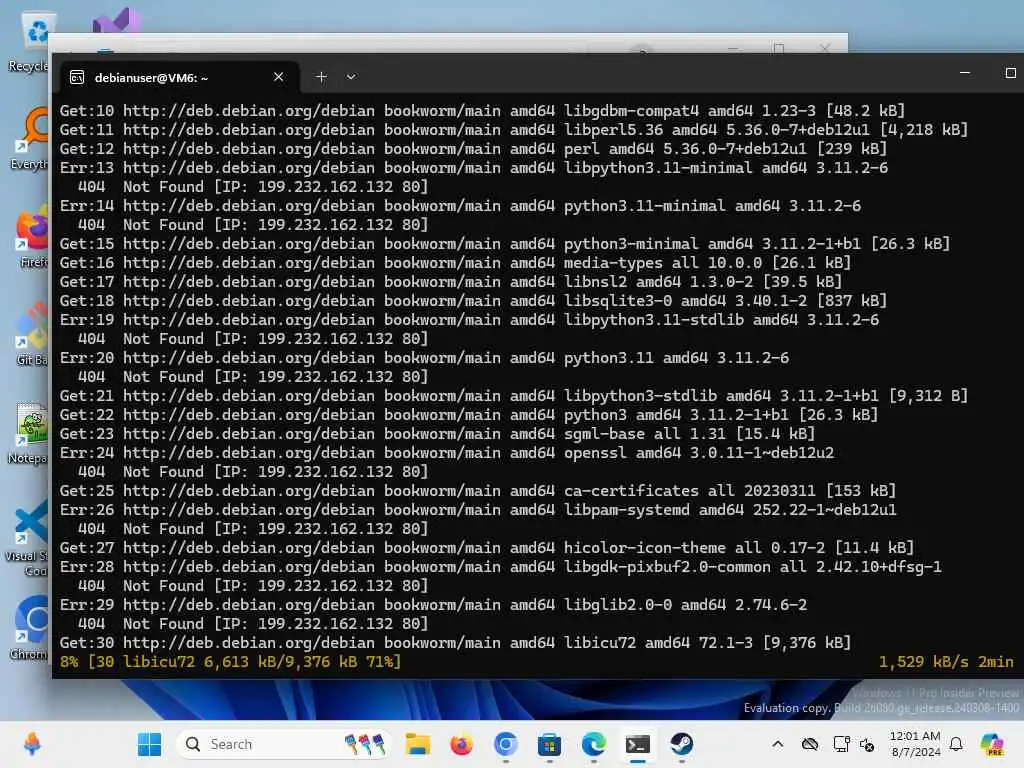Click the Err:24 openssl line
Image resolution: width=1024 pixels, height=768 pixels.
447,453
